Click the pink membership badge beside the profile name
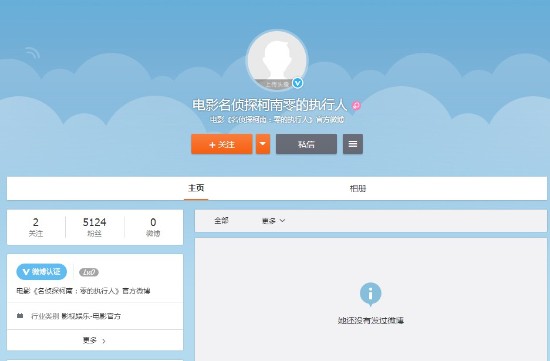The height and width of the screenshot is (361, 550). click(x=356, y=106)
